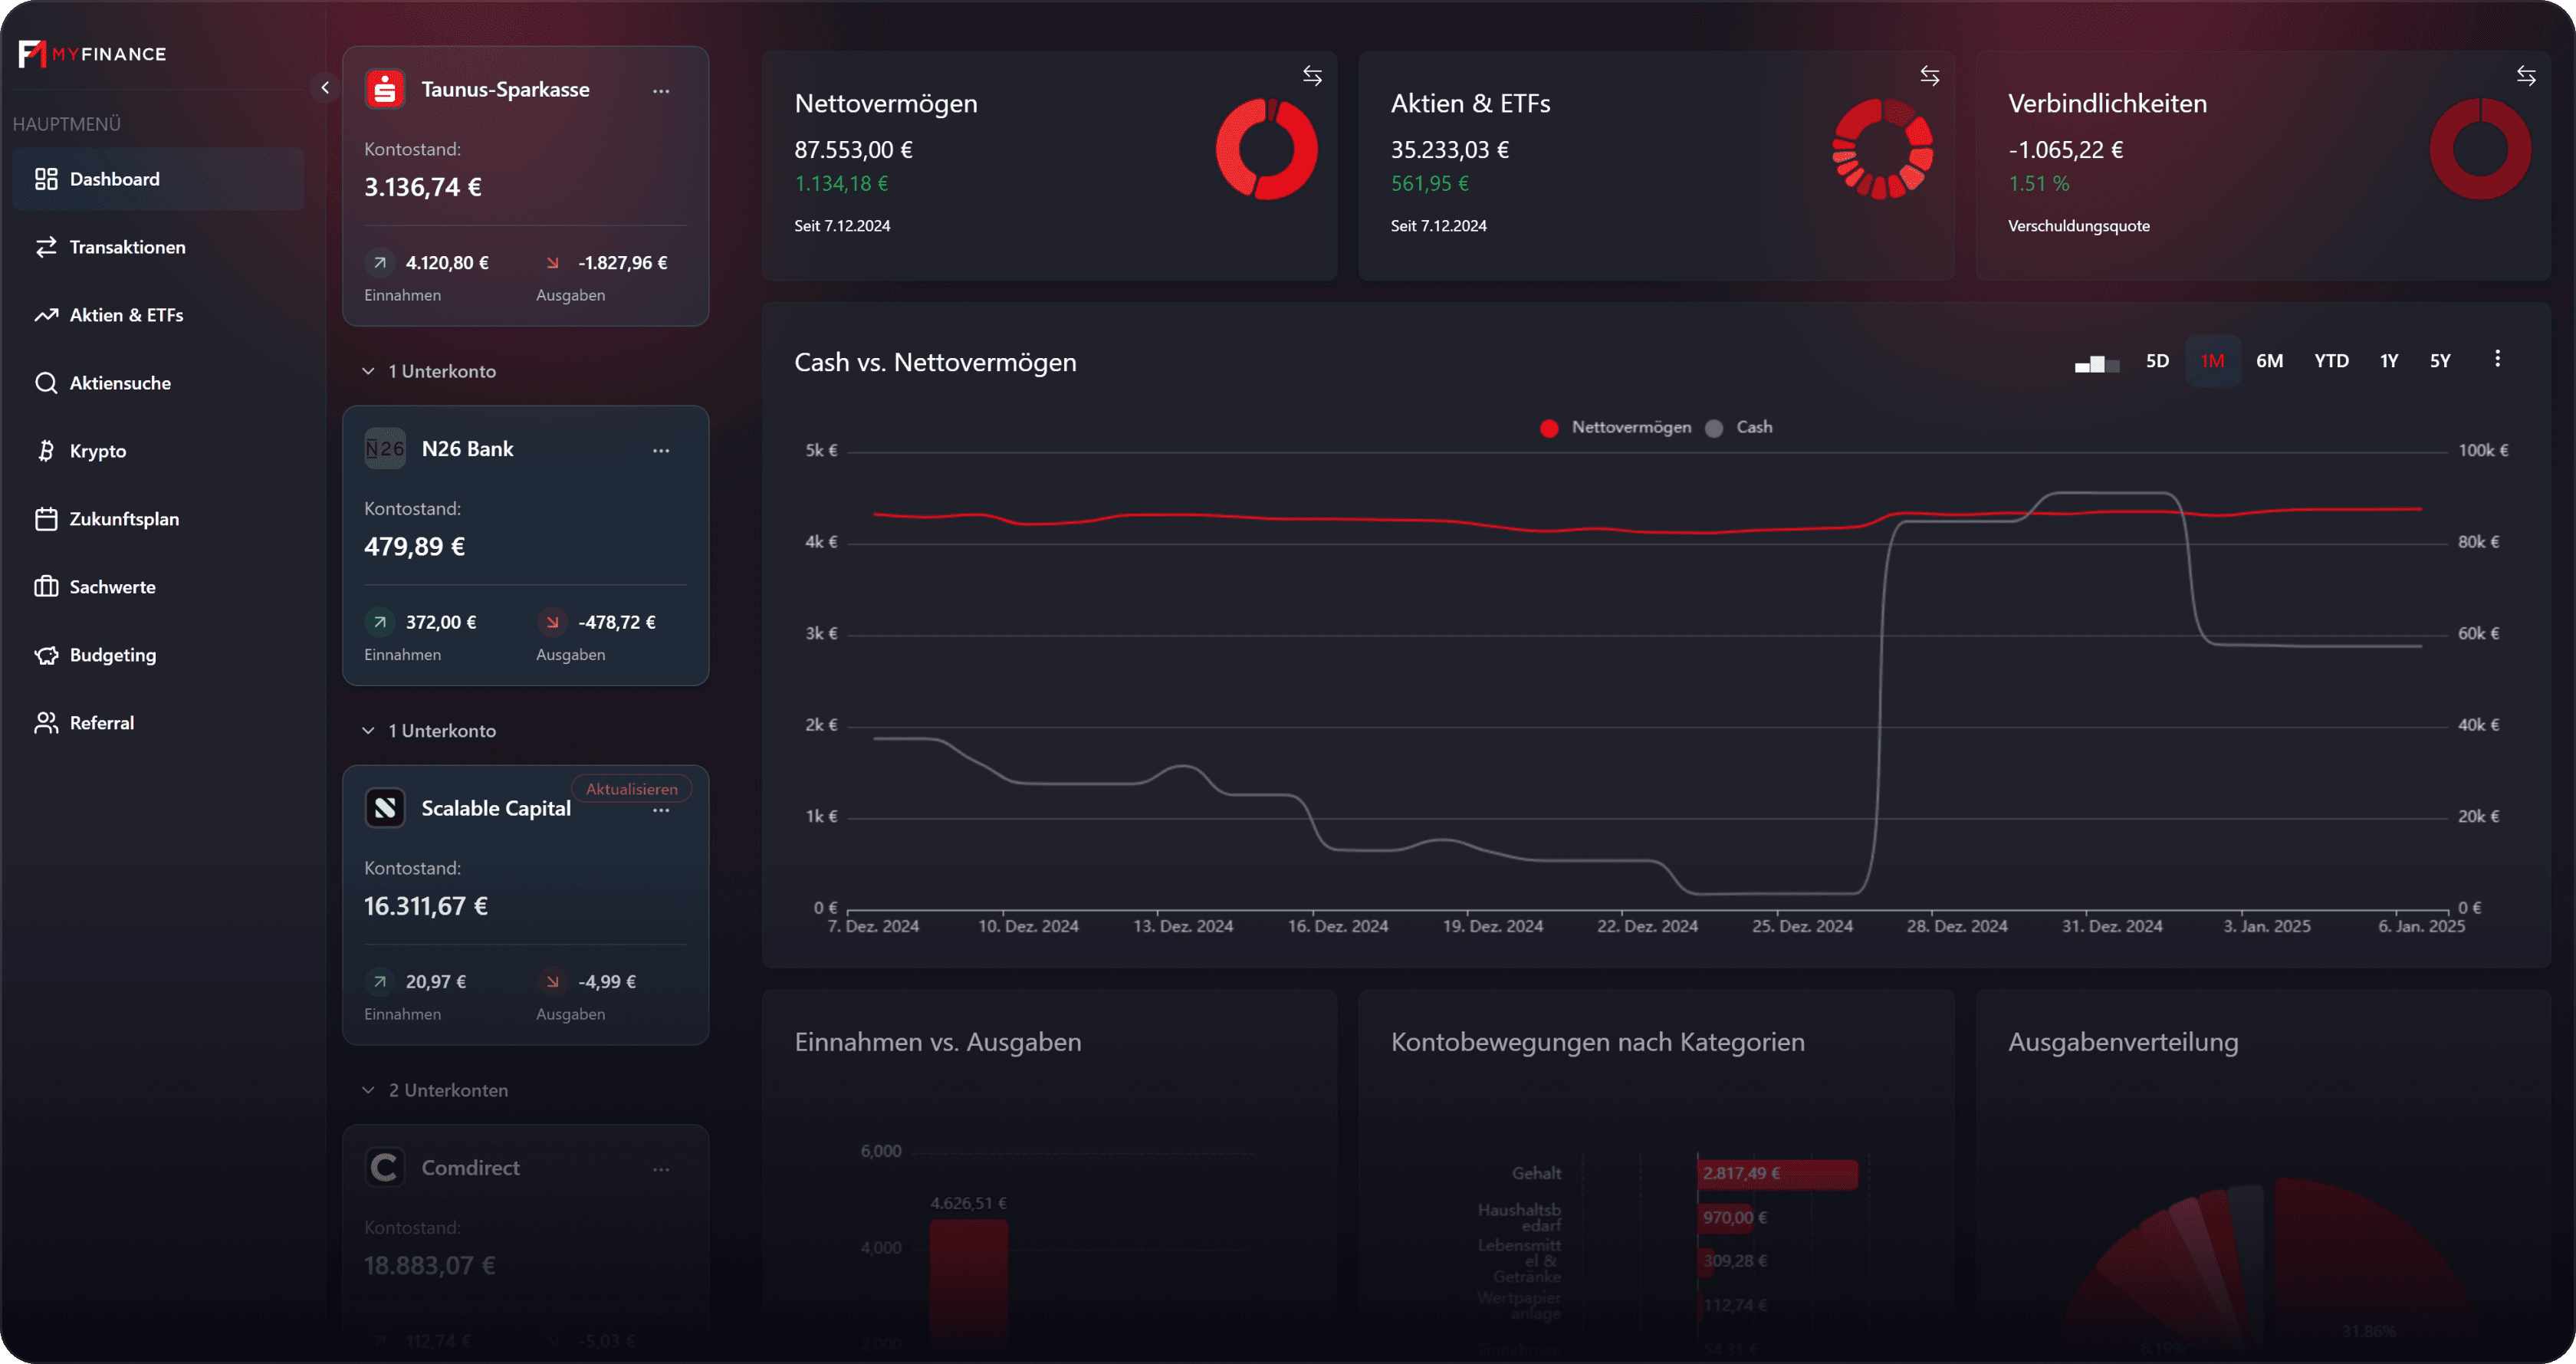
Task: Flip the Nettovermögen card with swap icon
Action: tap(1312, 76)
